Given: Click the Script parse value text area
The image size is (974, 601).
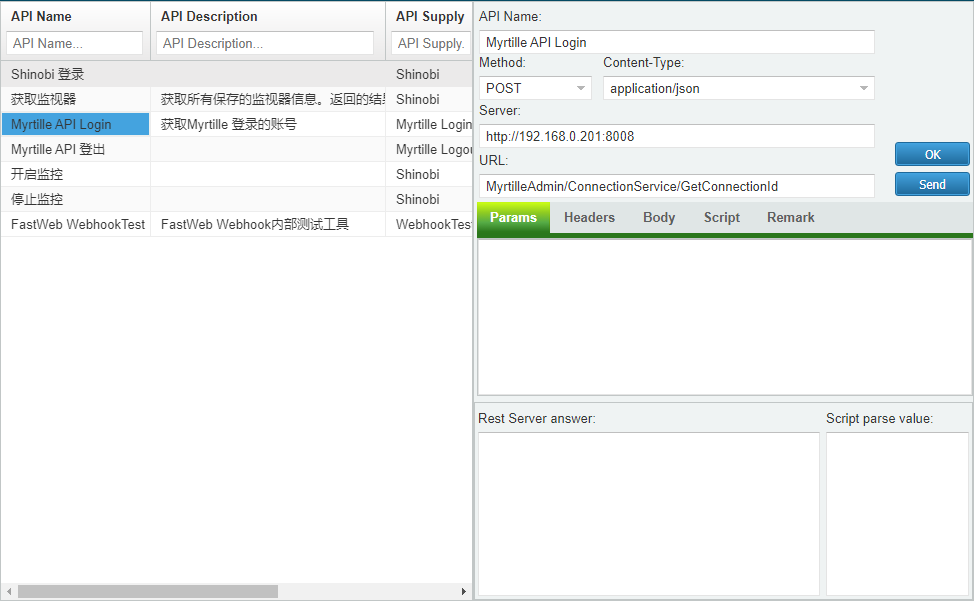Looking at the screenshot, I should click(x=898, y=514).
